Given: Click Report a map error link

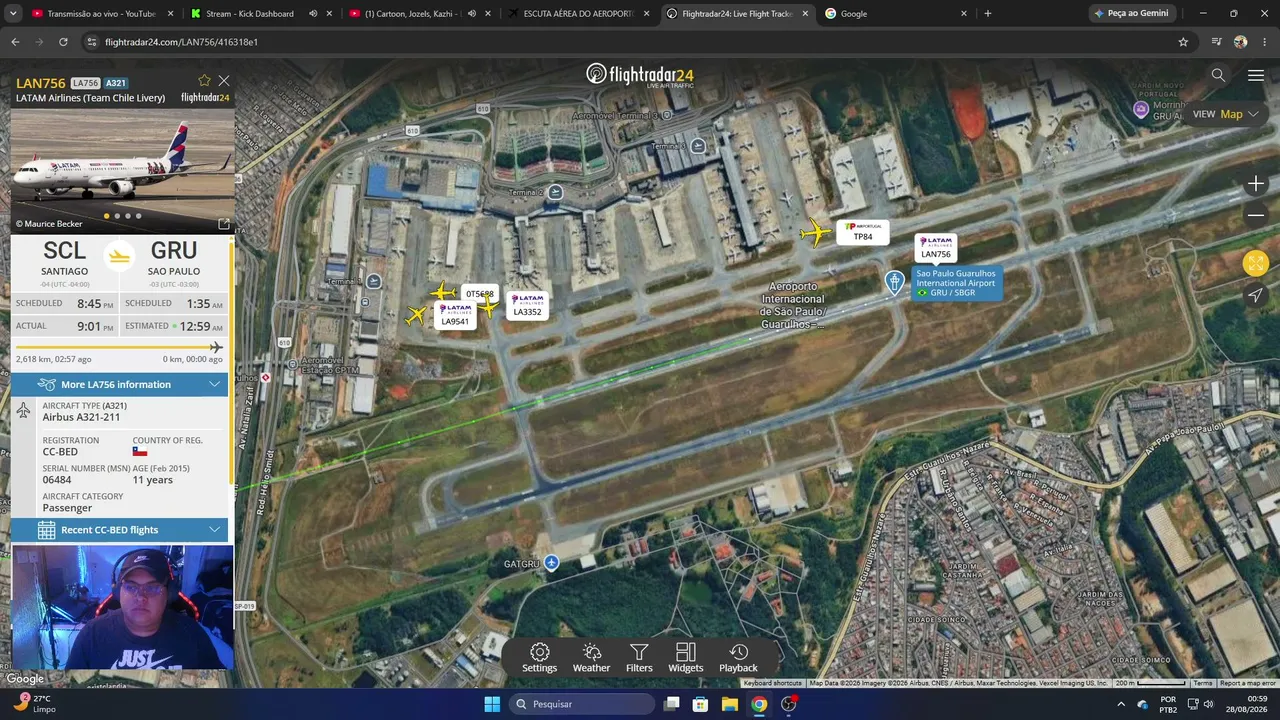Looking at the screenshot, I should (1247, 683).
